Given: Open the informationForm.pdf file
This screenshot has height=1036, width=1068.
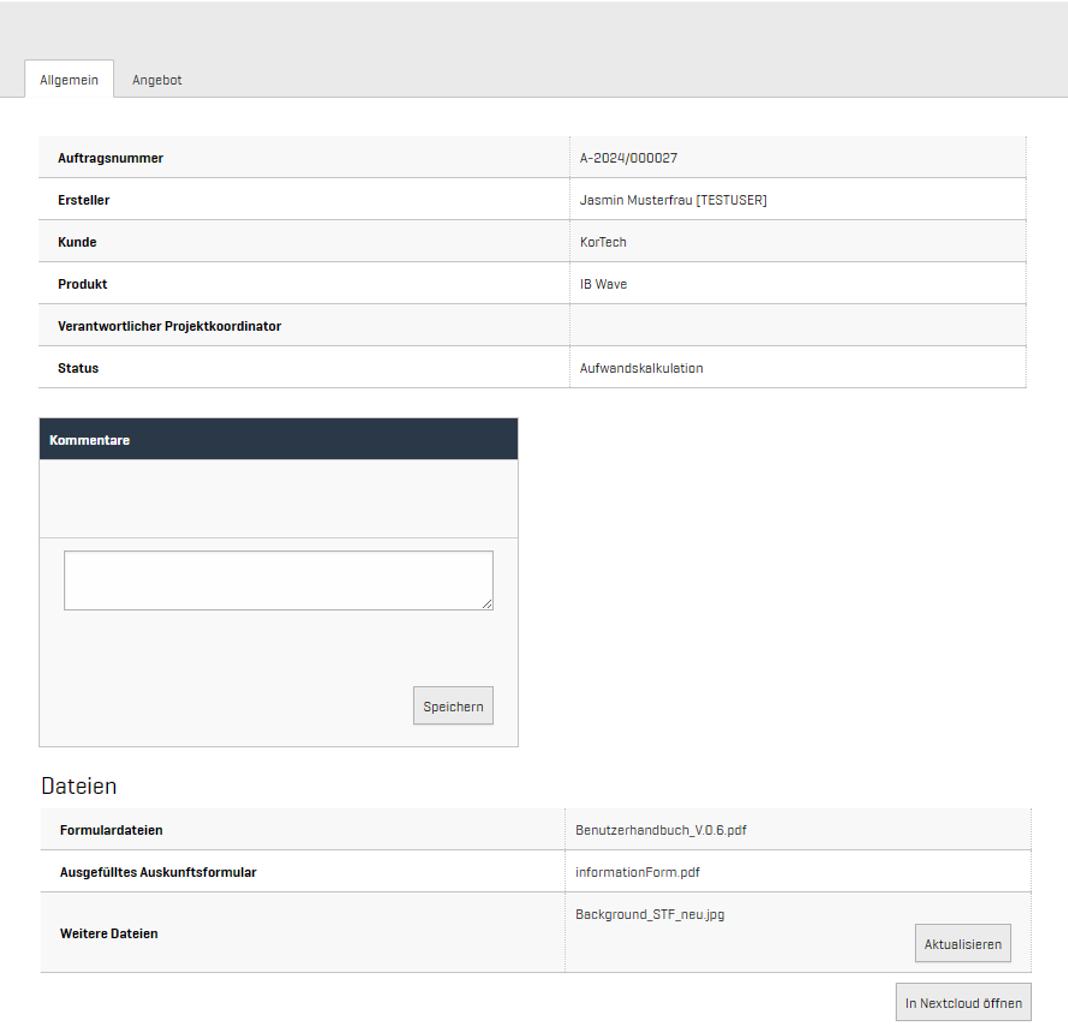Looking at the screenshot, I should click(637, 872).
